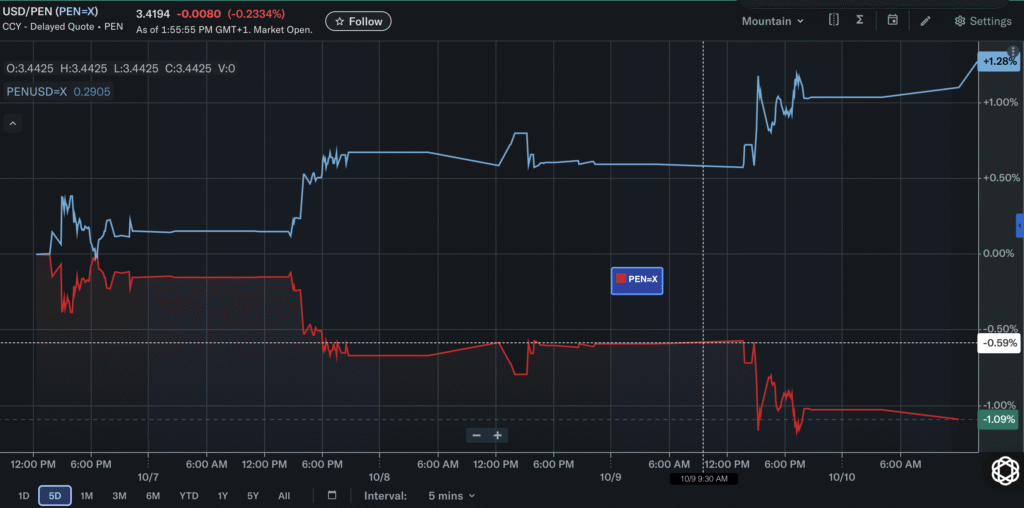The image size is (1024, 508).
Task: Click the red PEN=X color swatch
Action: pyautogui.click(x=621, y=279)
